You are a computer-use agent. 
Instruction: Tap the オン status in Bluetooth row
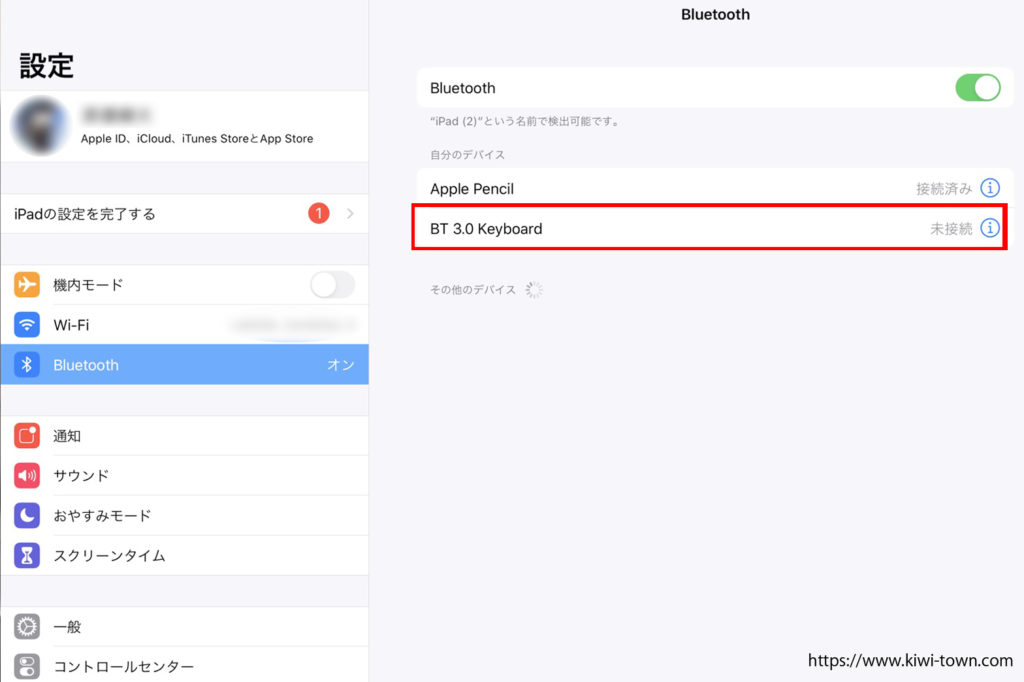tap(341, 365)
